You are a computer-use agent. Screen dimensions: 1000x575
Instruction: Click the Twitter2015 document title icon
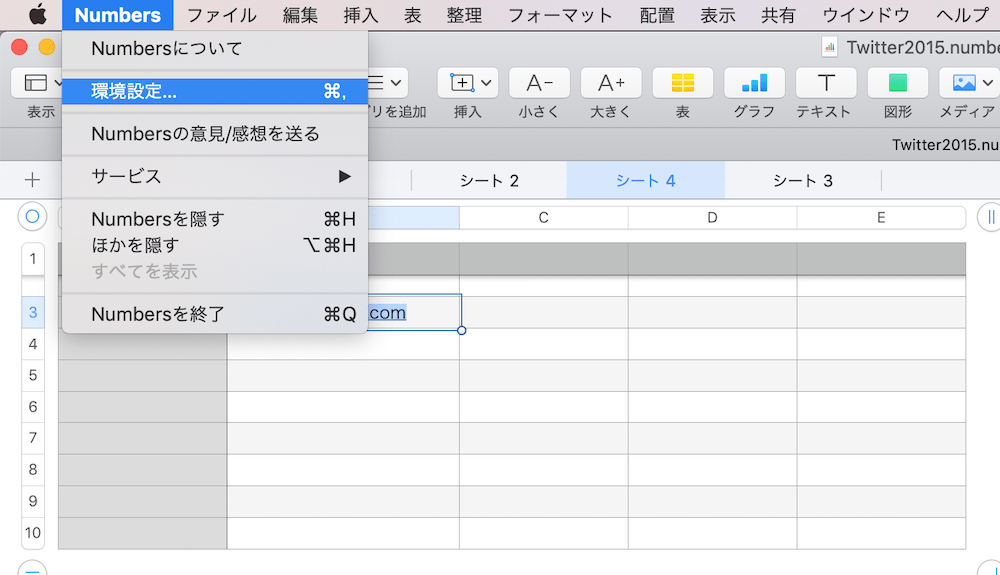829,47
